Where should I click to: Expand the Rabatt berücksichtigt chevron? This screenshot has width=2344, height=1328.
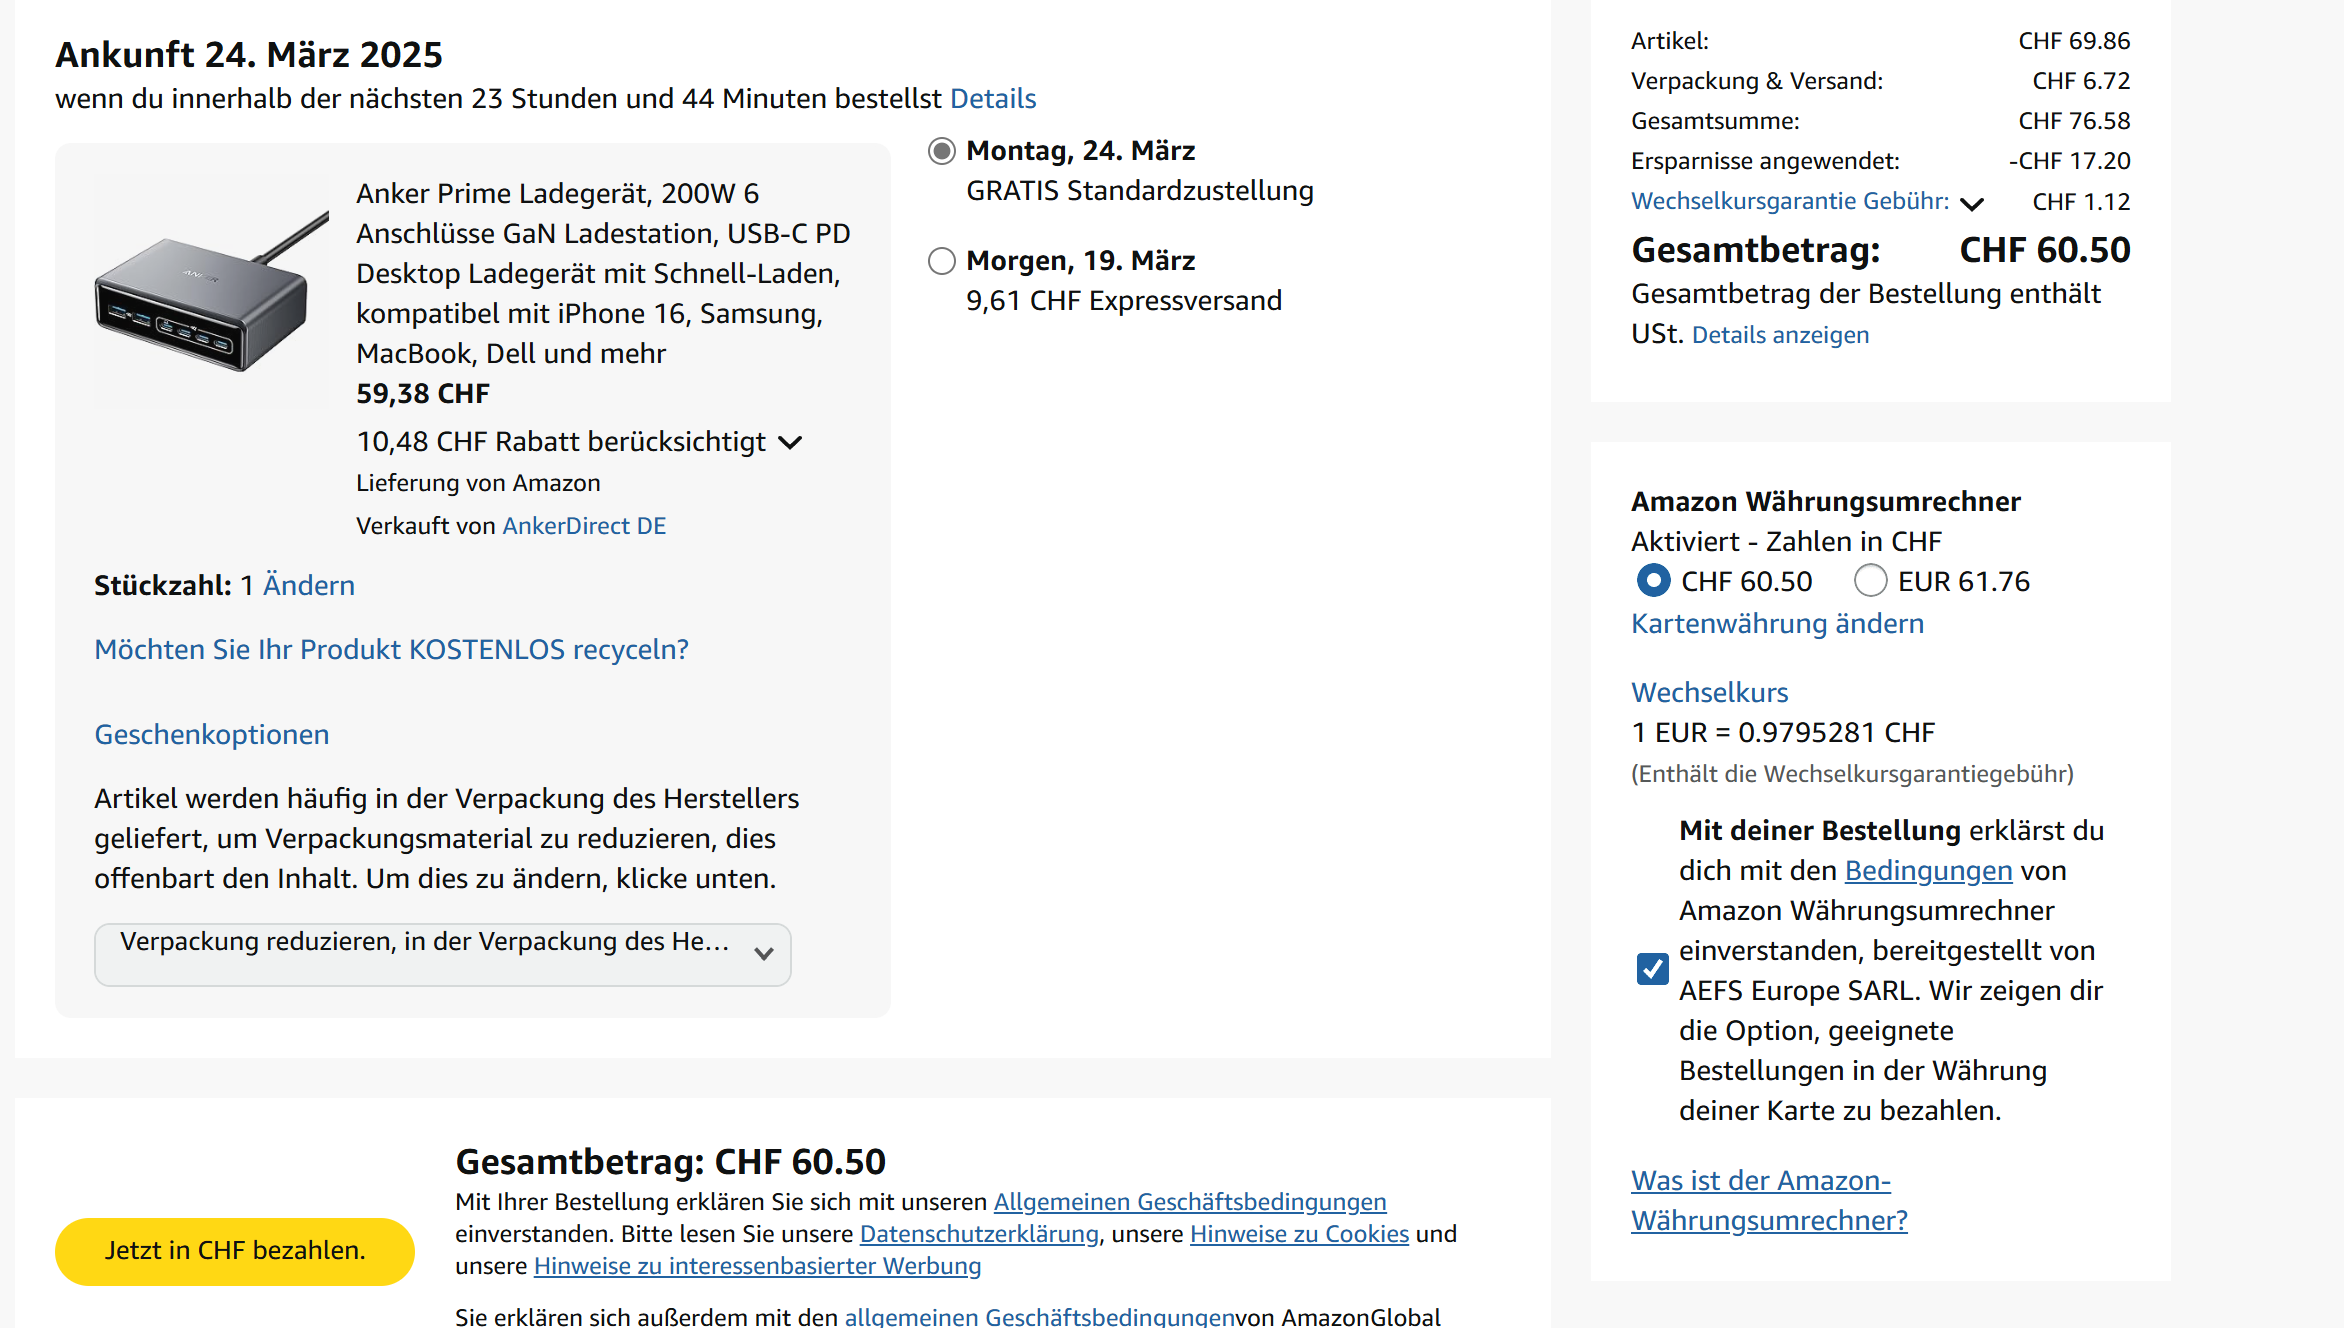pyautogui.click(x=790, y=443)
